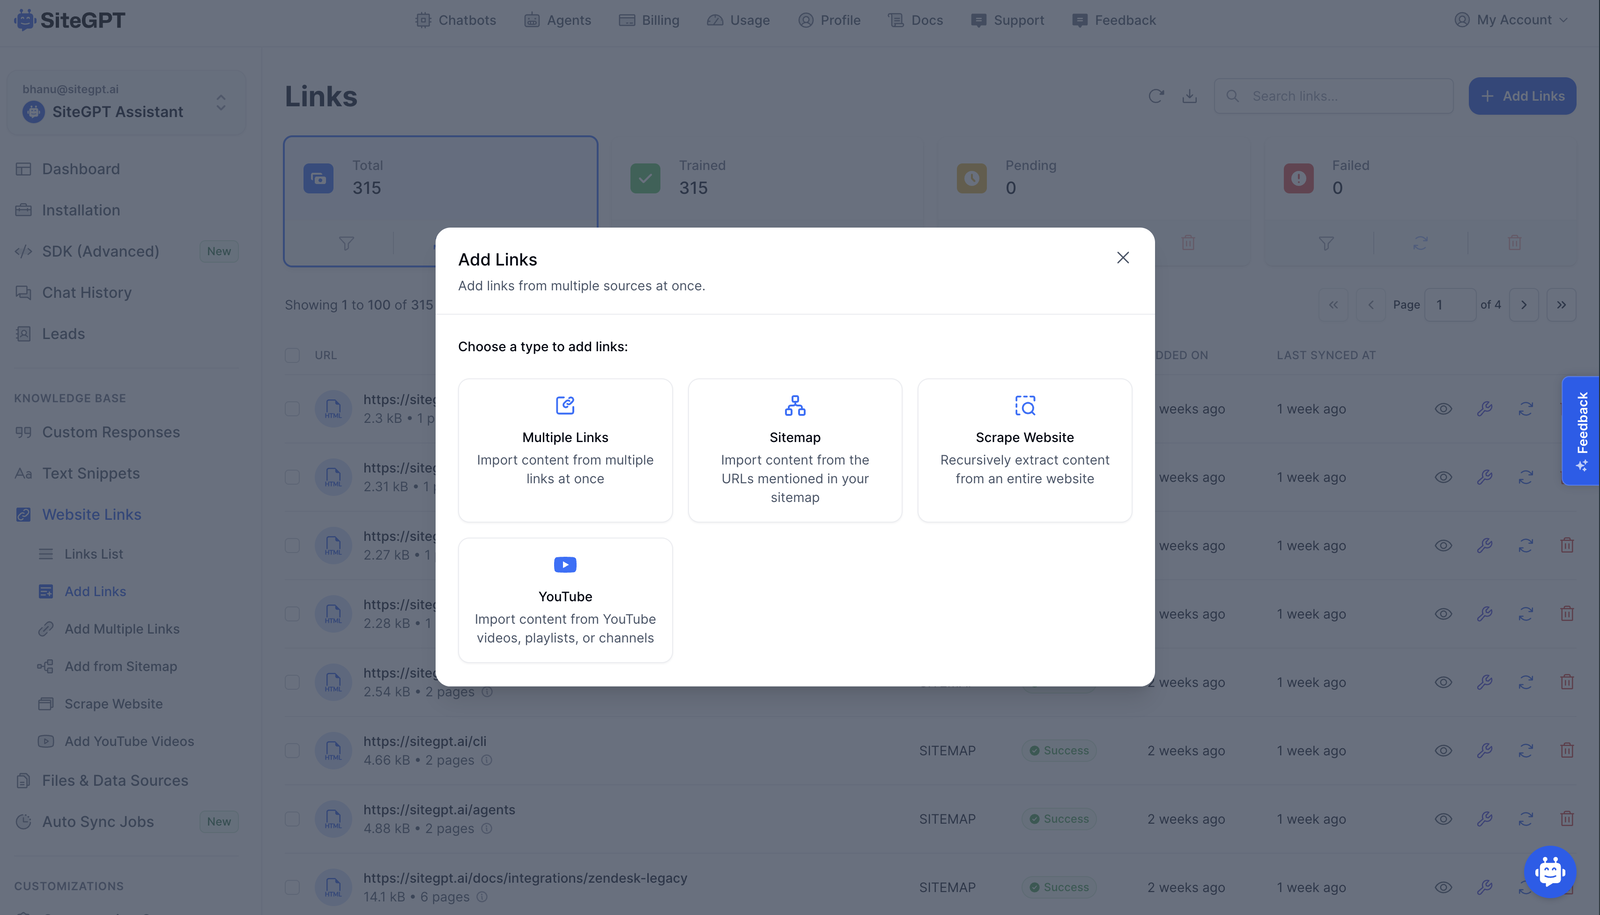Choose the Multiple Links card
The height and width of the screenshot is (915, 1600).
(x=565, y=450)
